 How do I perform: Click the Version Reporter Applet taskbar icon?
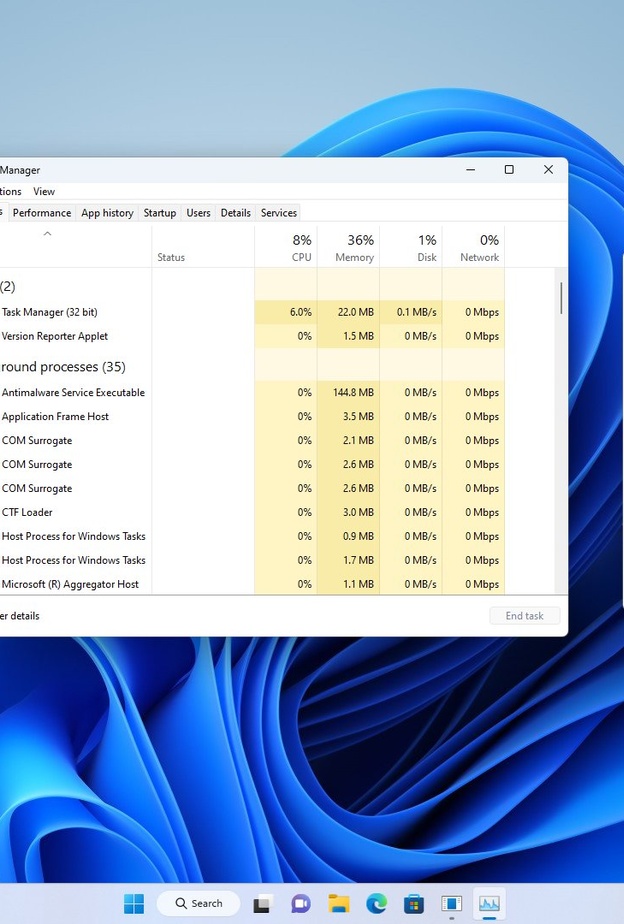tap(452, 903)
